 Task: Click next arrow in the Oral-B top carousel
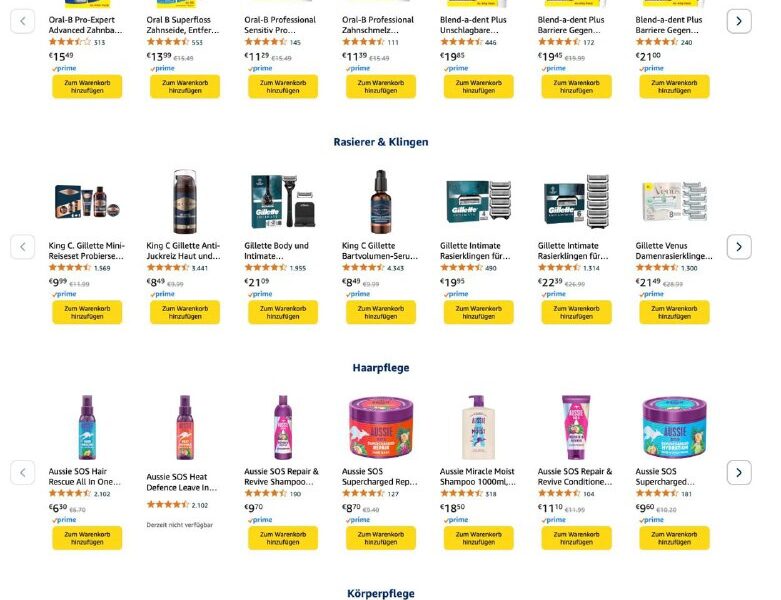click(739, 21)
